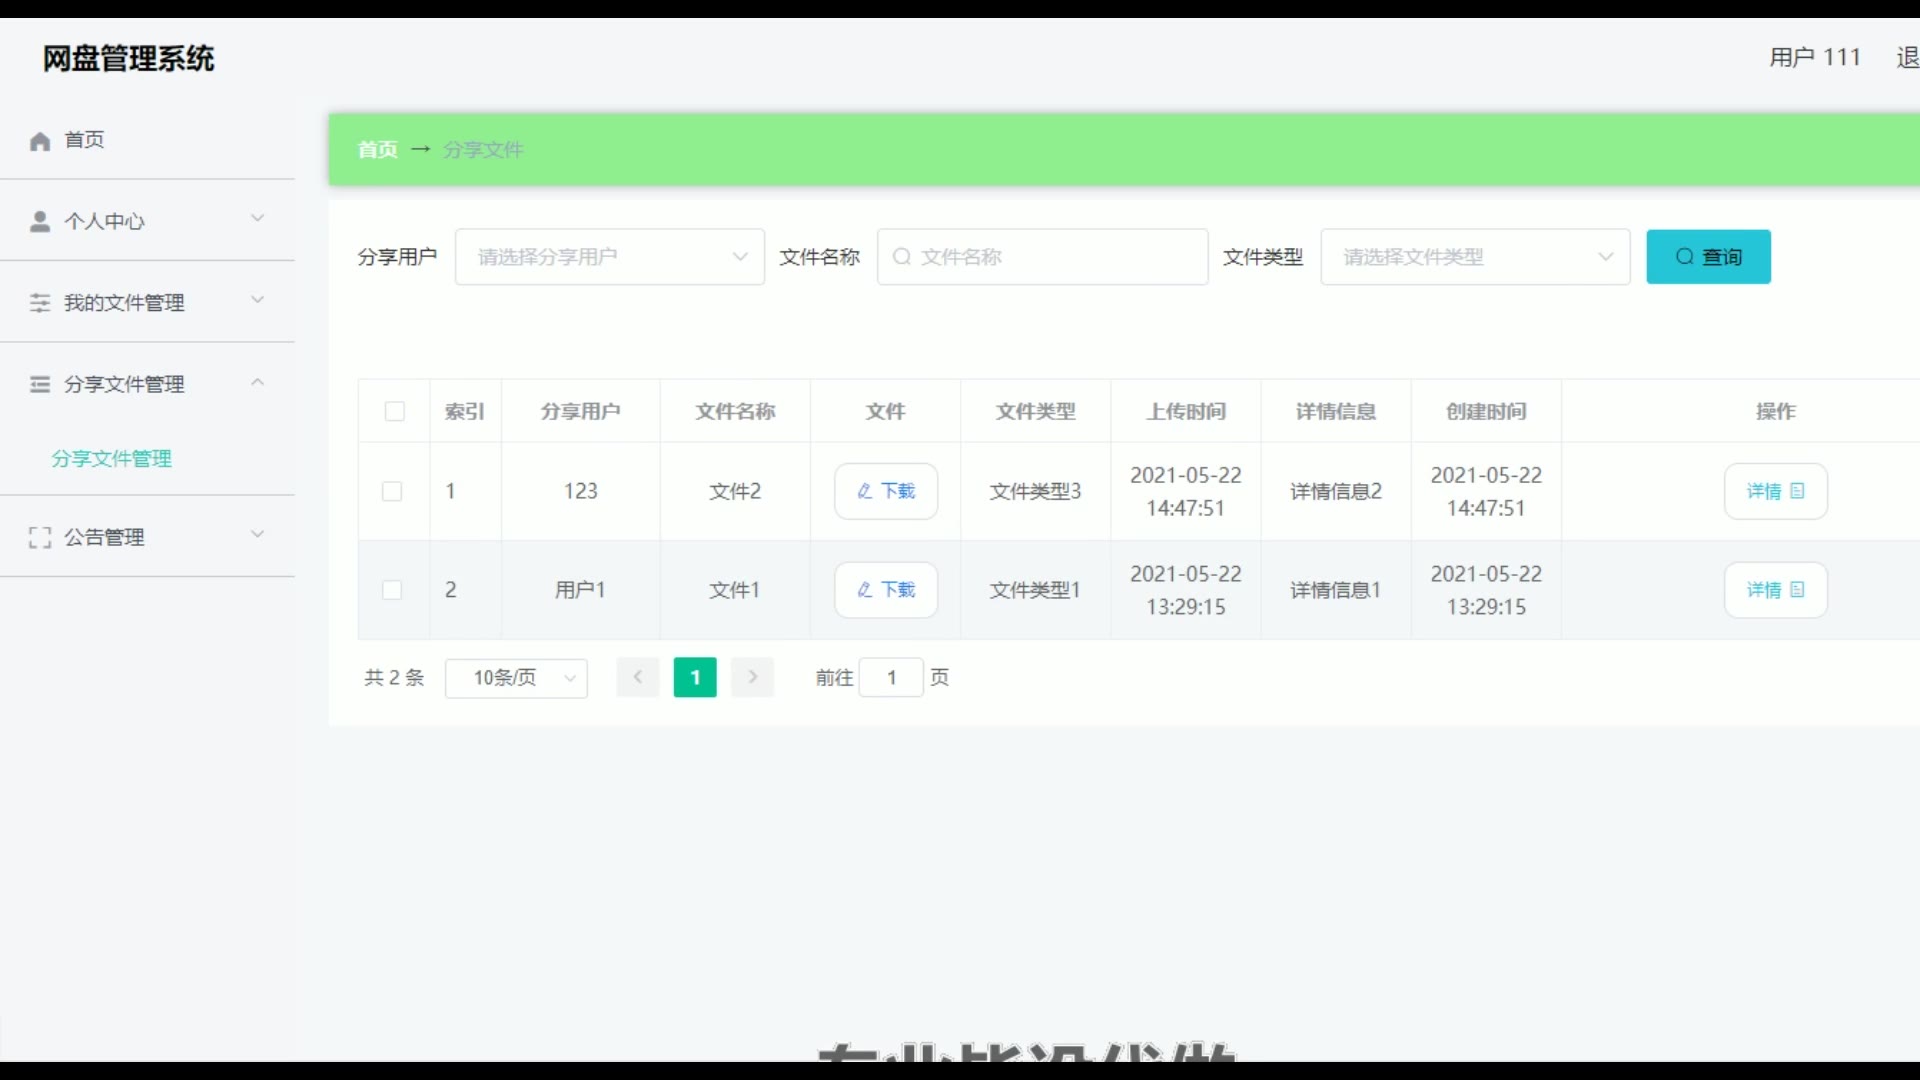Open the 10条/页 page size dropdown
Viewport: 1920px width, 1080px height.
516,678
